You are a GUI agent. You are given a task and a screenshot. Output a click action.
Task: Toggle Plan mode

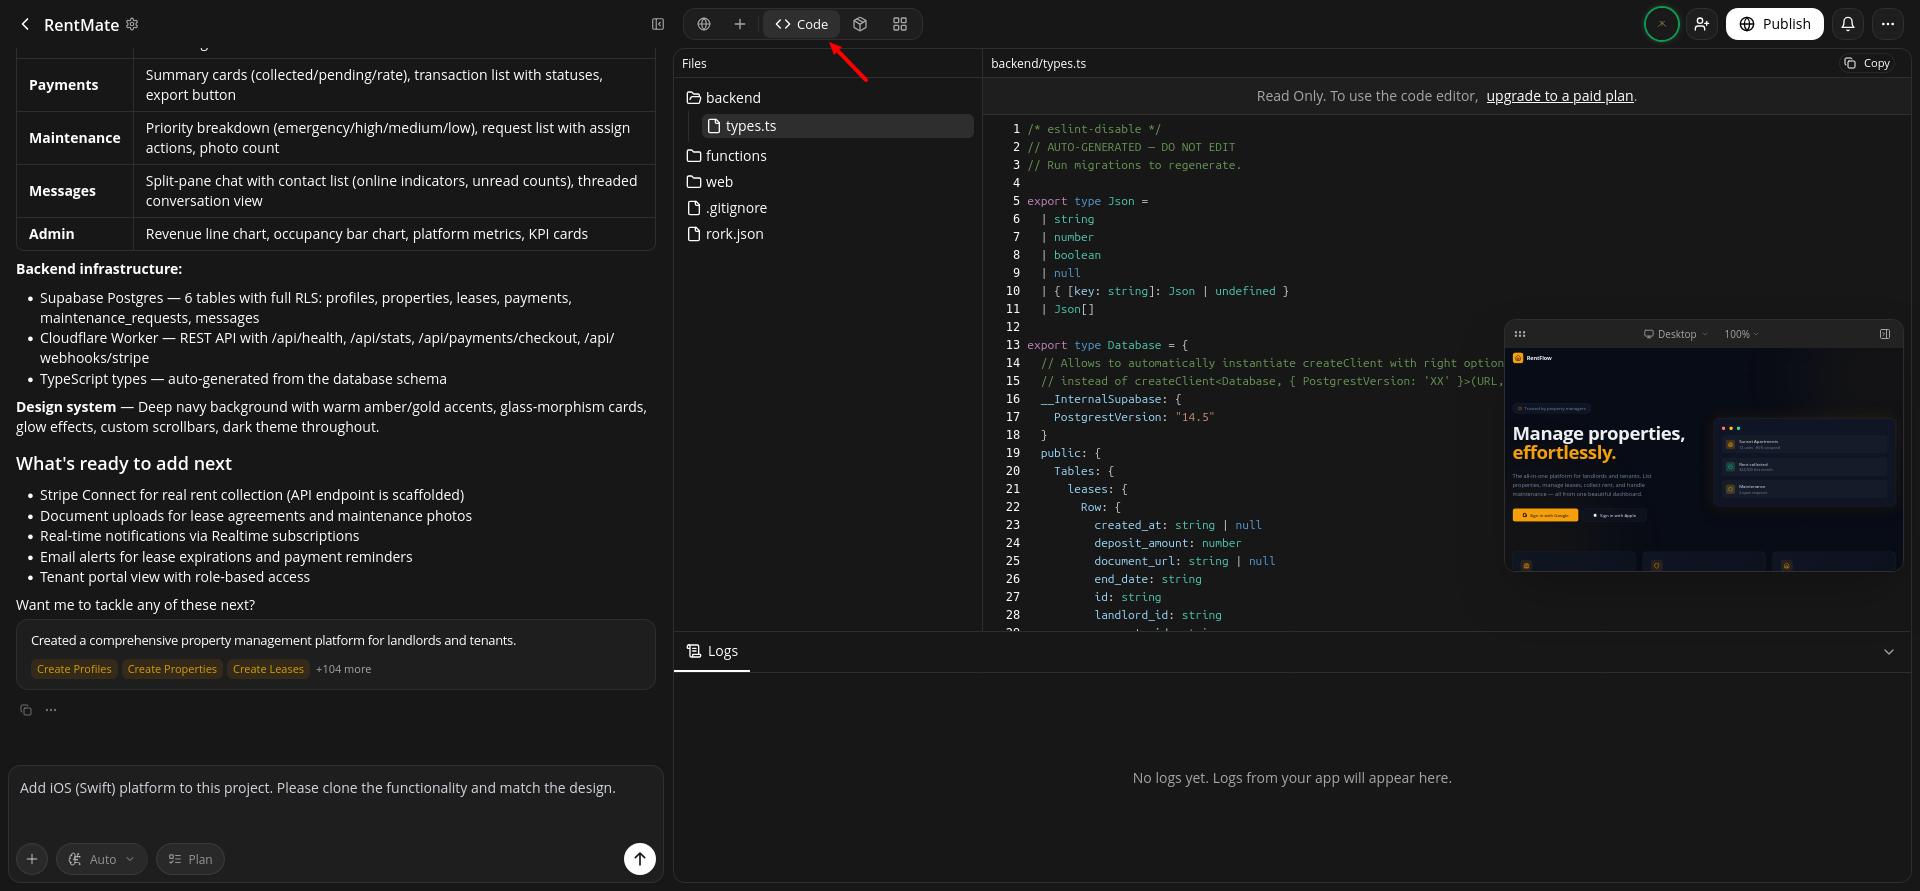190,859
